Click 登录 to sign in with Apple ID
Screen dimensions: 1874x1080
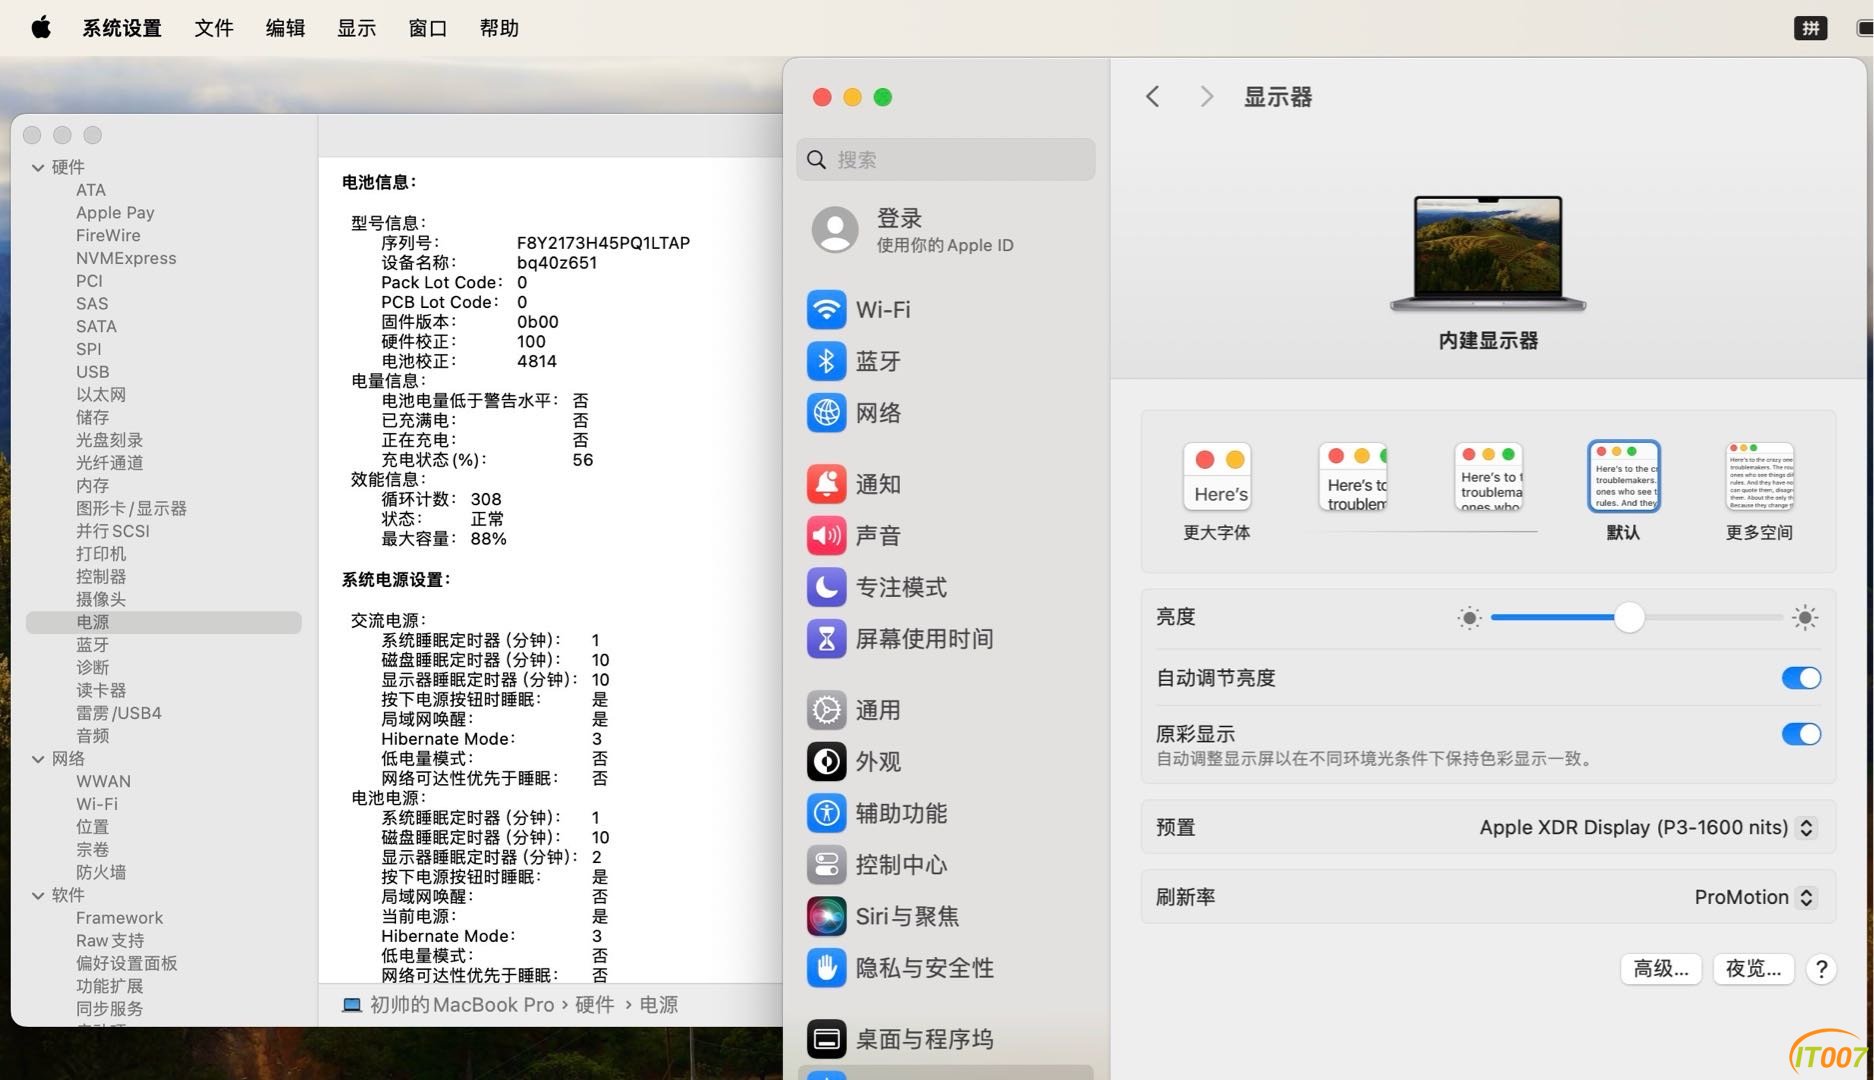(899, 218)
